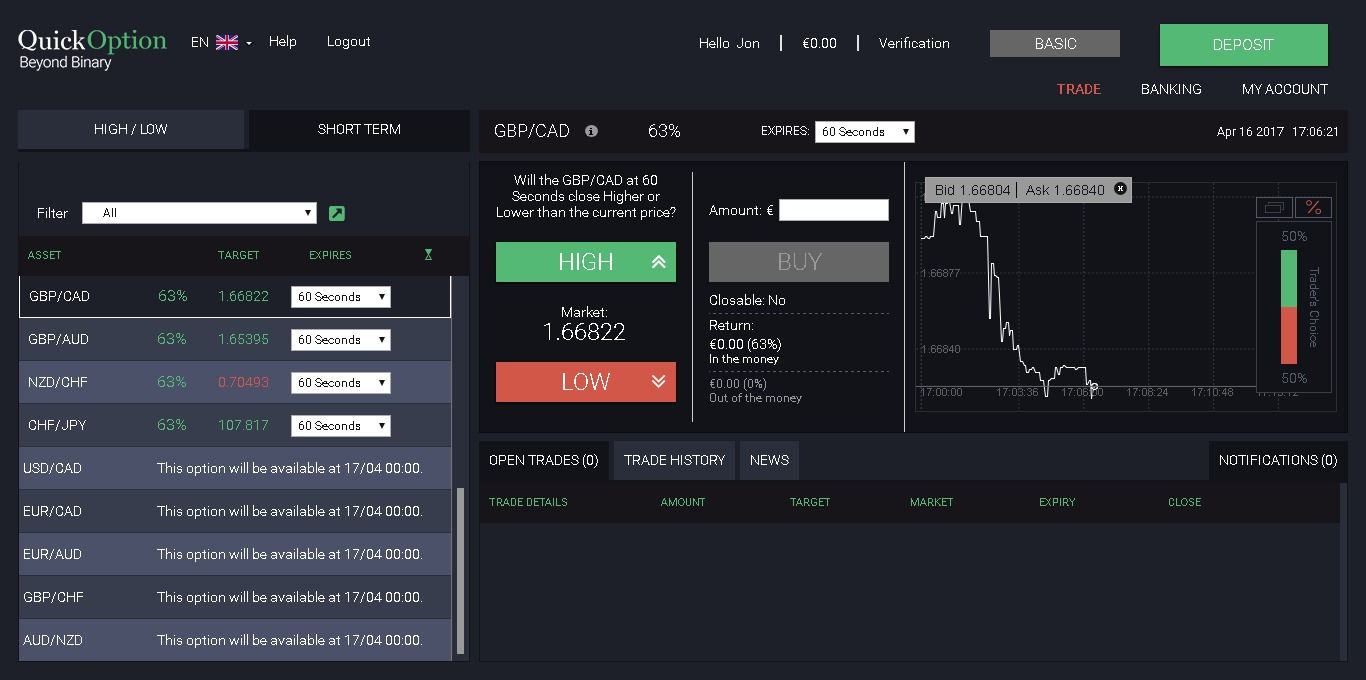The image size is (1366, 680).
Task: Click the MARKET column header in trades
Action: click(932, 502)
